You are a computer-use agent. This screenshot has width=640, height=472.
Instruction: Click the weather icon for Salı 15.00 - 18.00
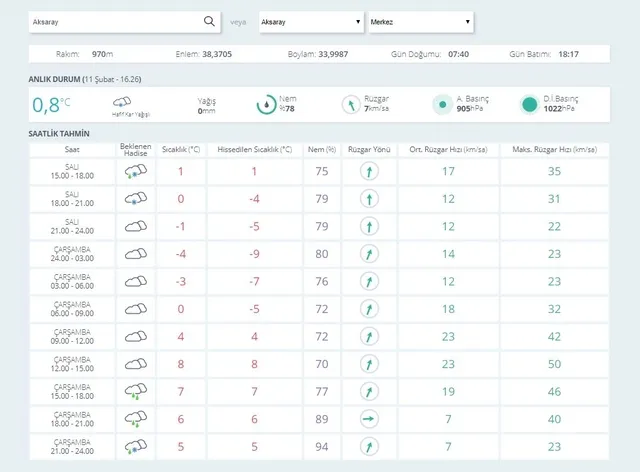pyautogui.click(x=136, y=171)
